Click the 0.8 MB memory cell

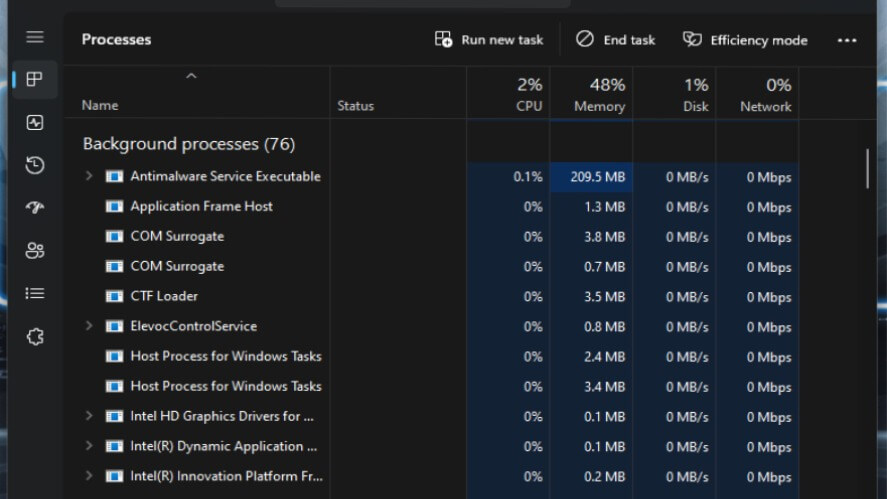click(592, 327)
